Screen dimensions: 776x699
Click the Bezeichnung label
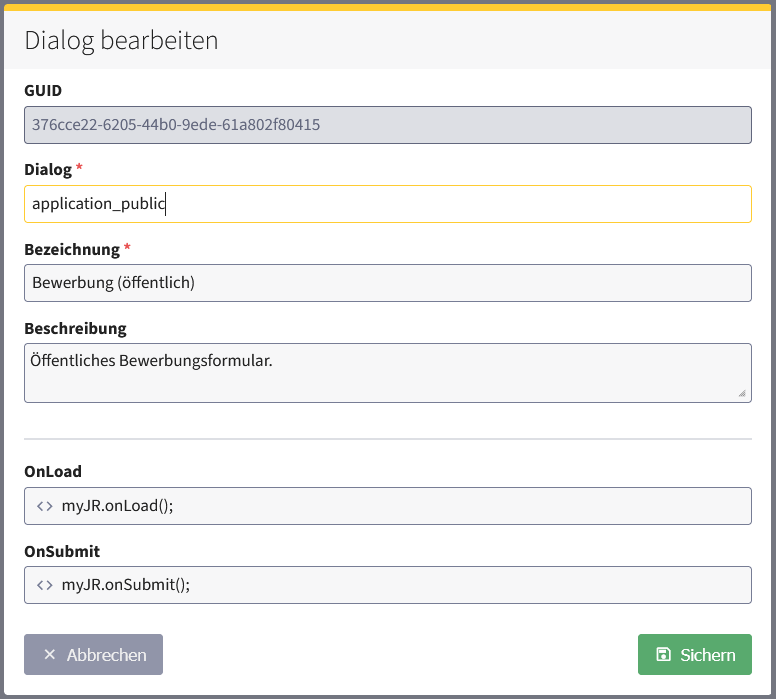(70, 249)
